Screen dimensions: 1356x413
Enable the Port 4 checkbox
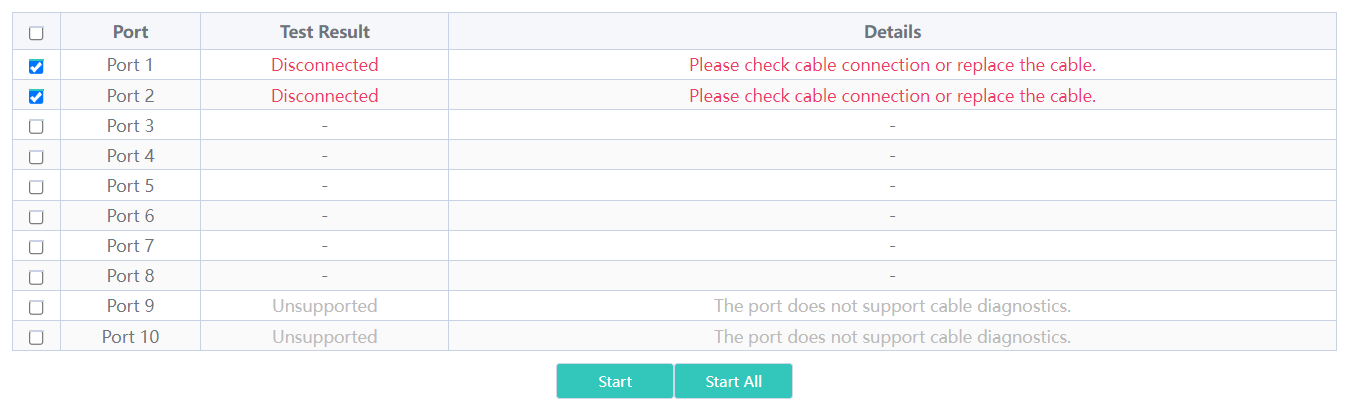(x=36, y=157)
